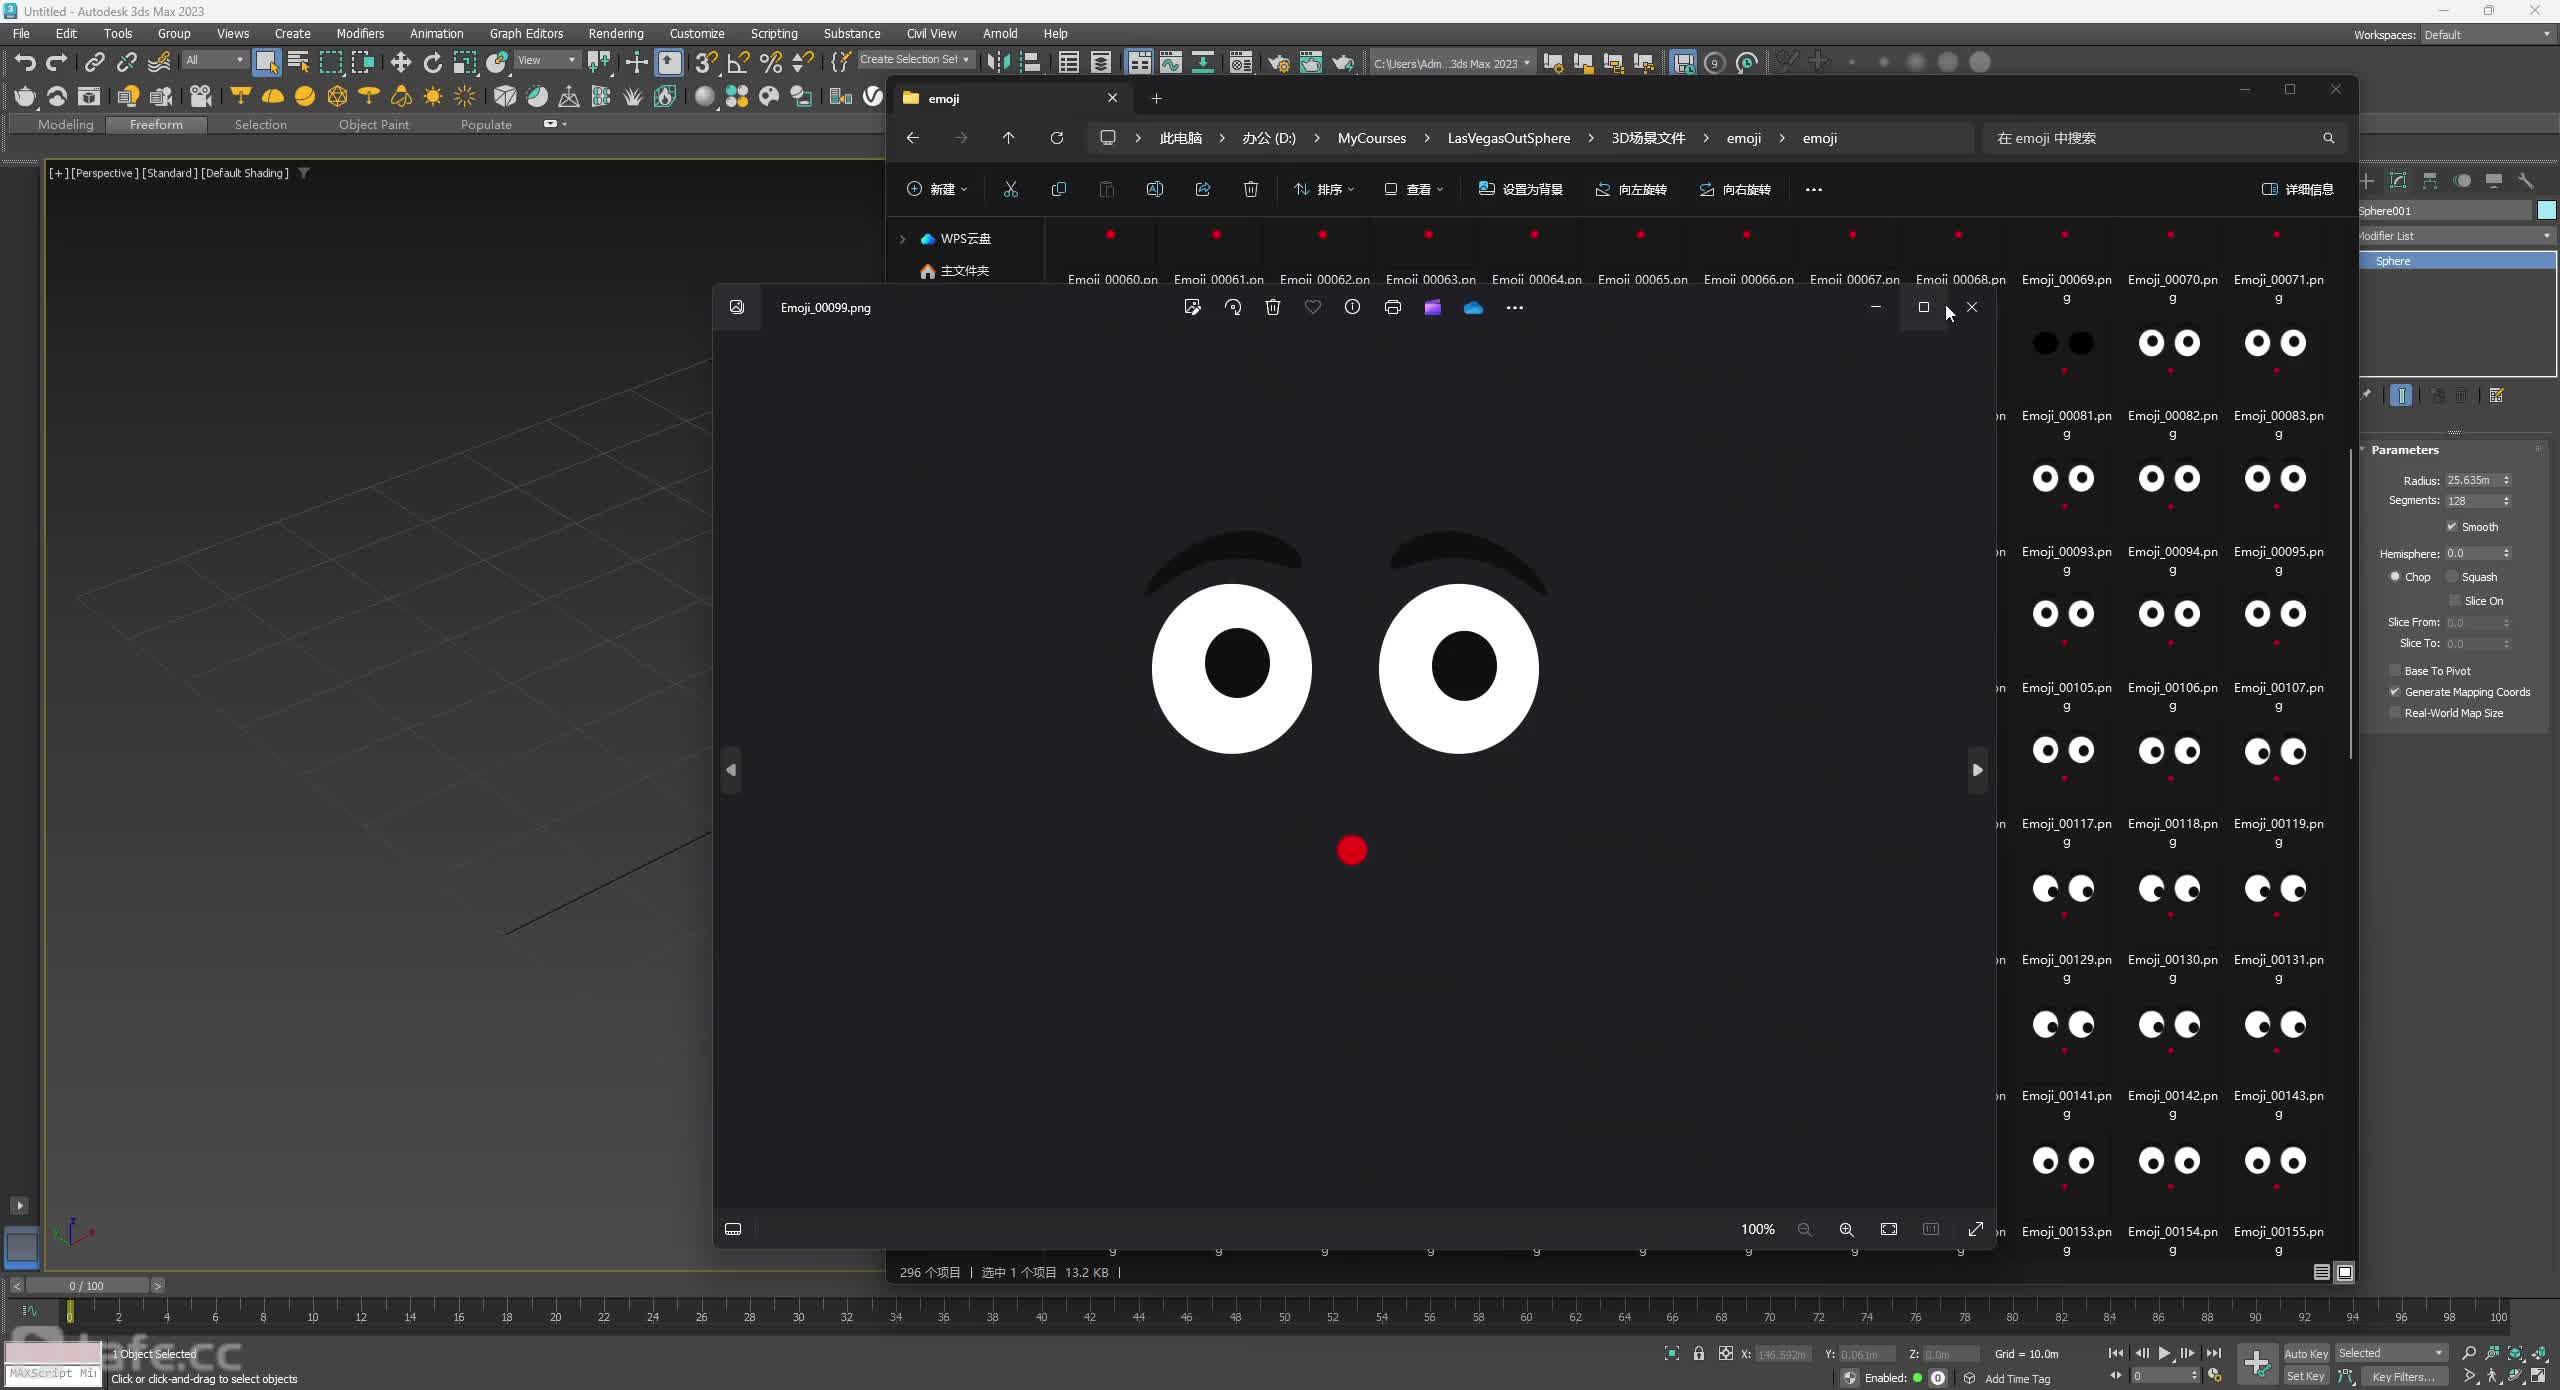2560x1390 pixels.
Task: Activate the Select Object tool
Action: [x=266, y=62]
